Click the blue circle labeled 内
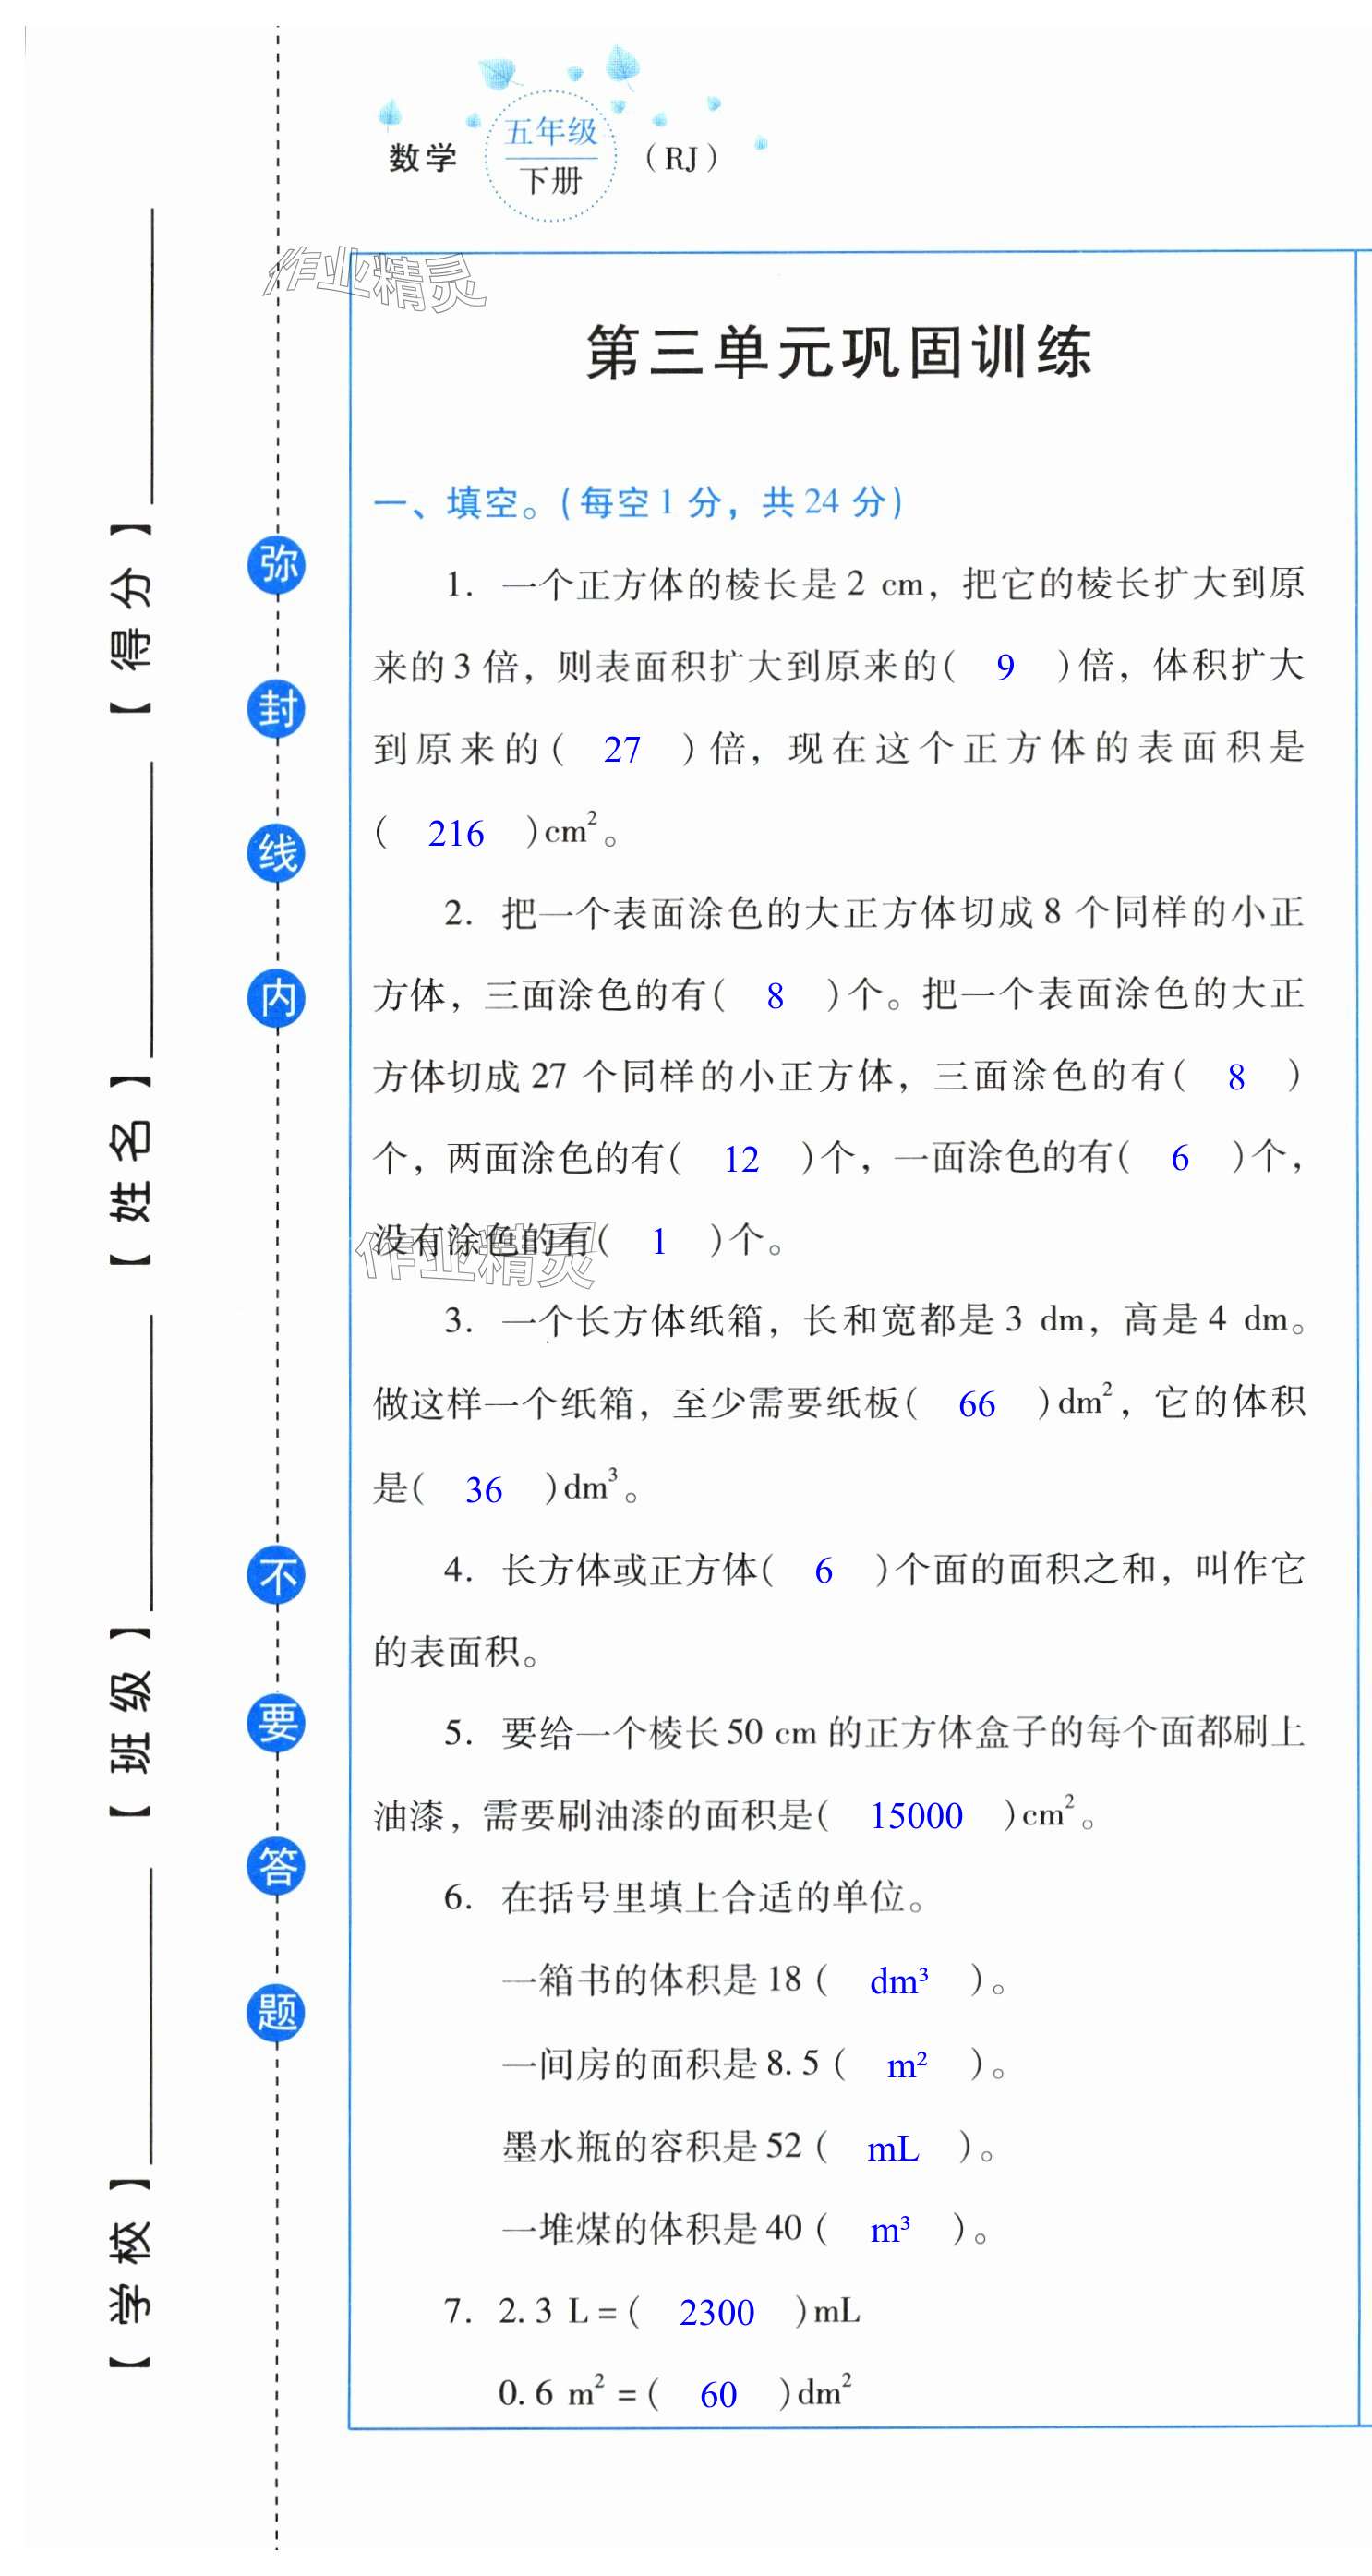This screenshot has height=2576, width=1372. pyautogui.click(x=277, y=998)
